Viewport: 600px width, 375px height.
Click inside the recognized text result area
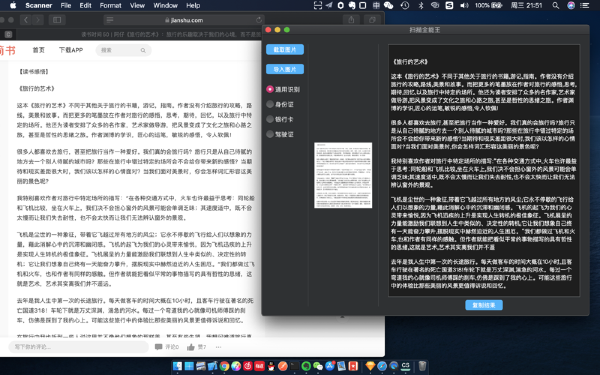coord(484,170)
